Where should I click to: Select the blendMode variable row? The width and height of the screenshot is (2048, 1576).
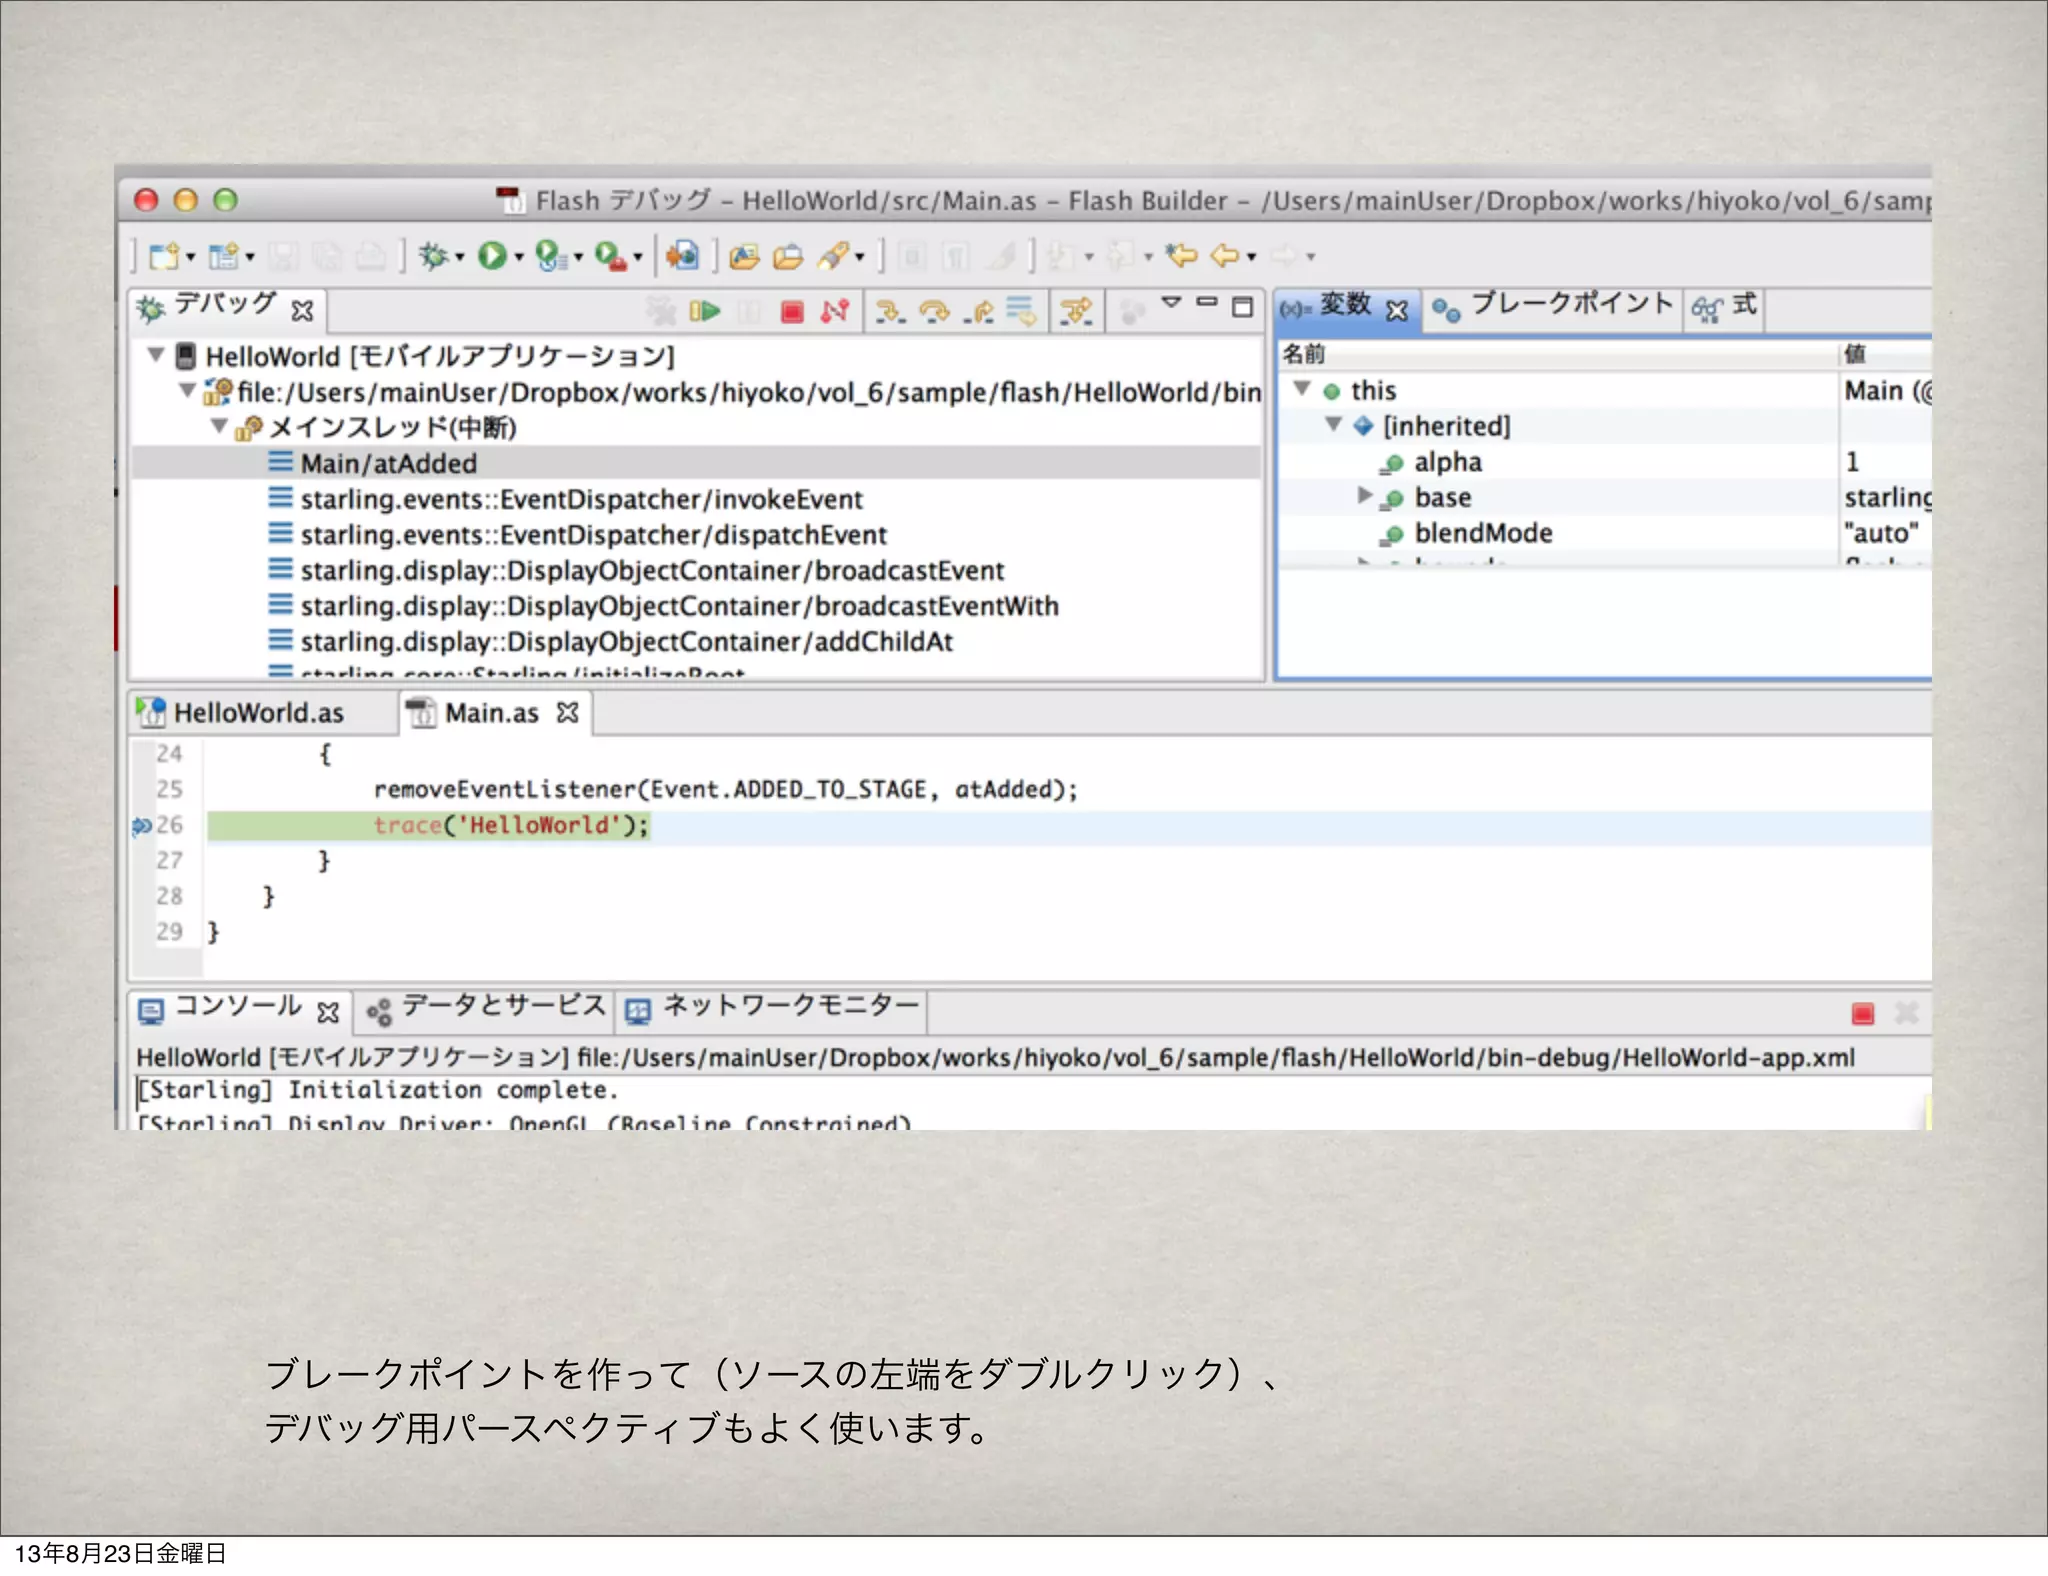1605,533
